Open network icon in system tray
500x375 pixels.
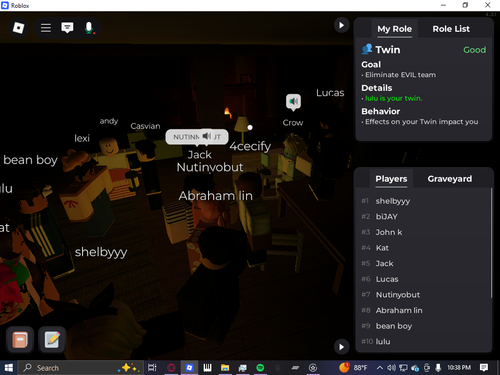(403, 368)
